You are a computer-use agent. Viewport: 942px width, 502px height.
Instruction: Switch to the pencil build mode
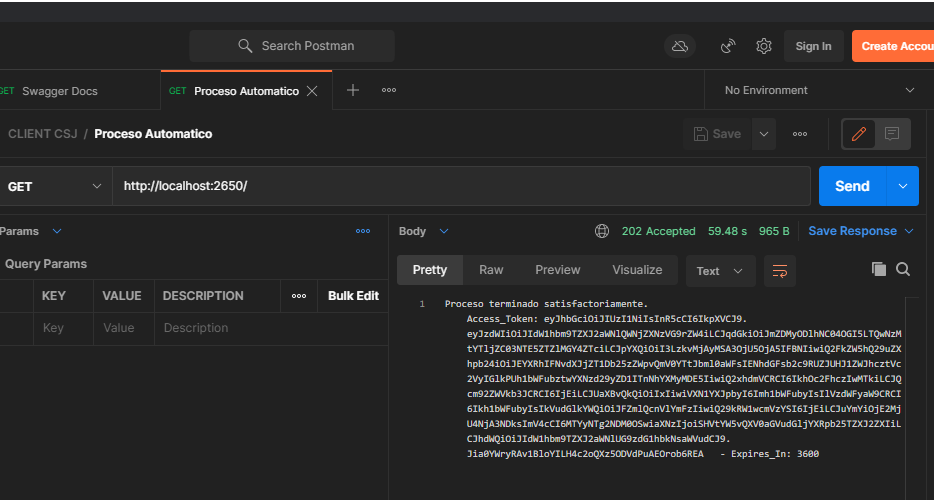tap(858, 134)
